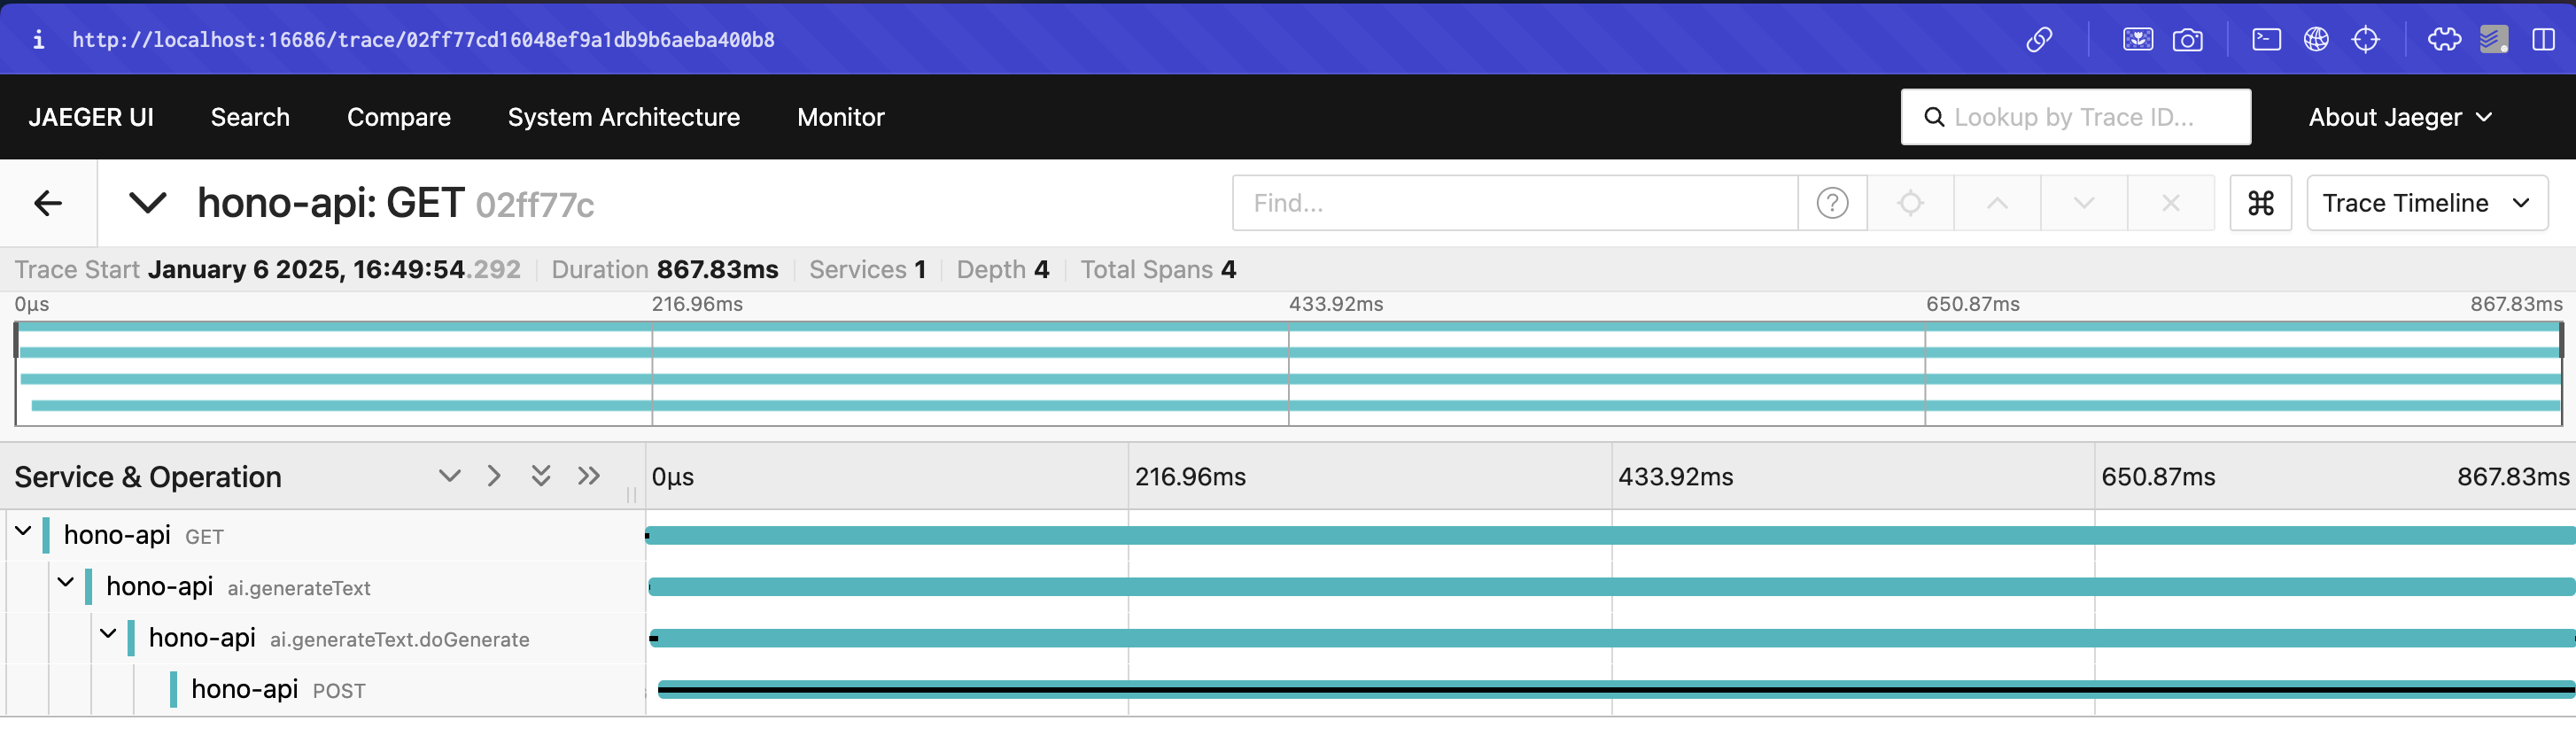Viewport: 2576px width, 744px height.
Task: Open the find help question-mark icon
Action: point(1831,203)
